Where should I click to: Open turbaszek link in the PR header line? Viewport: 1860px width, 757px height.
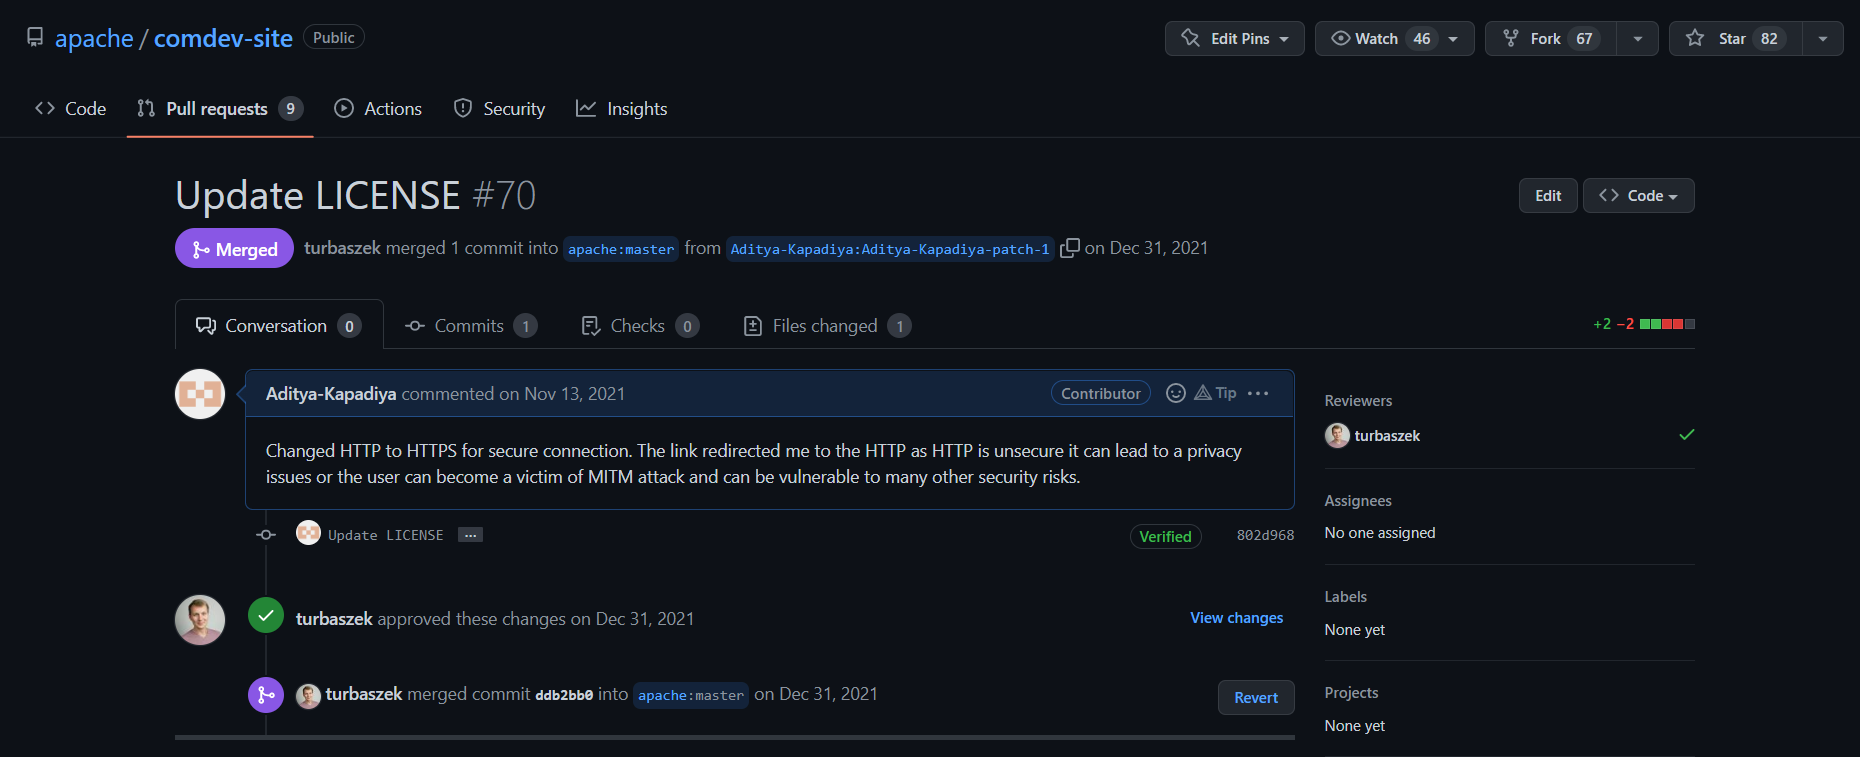point(343,248)
